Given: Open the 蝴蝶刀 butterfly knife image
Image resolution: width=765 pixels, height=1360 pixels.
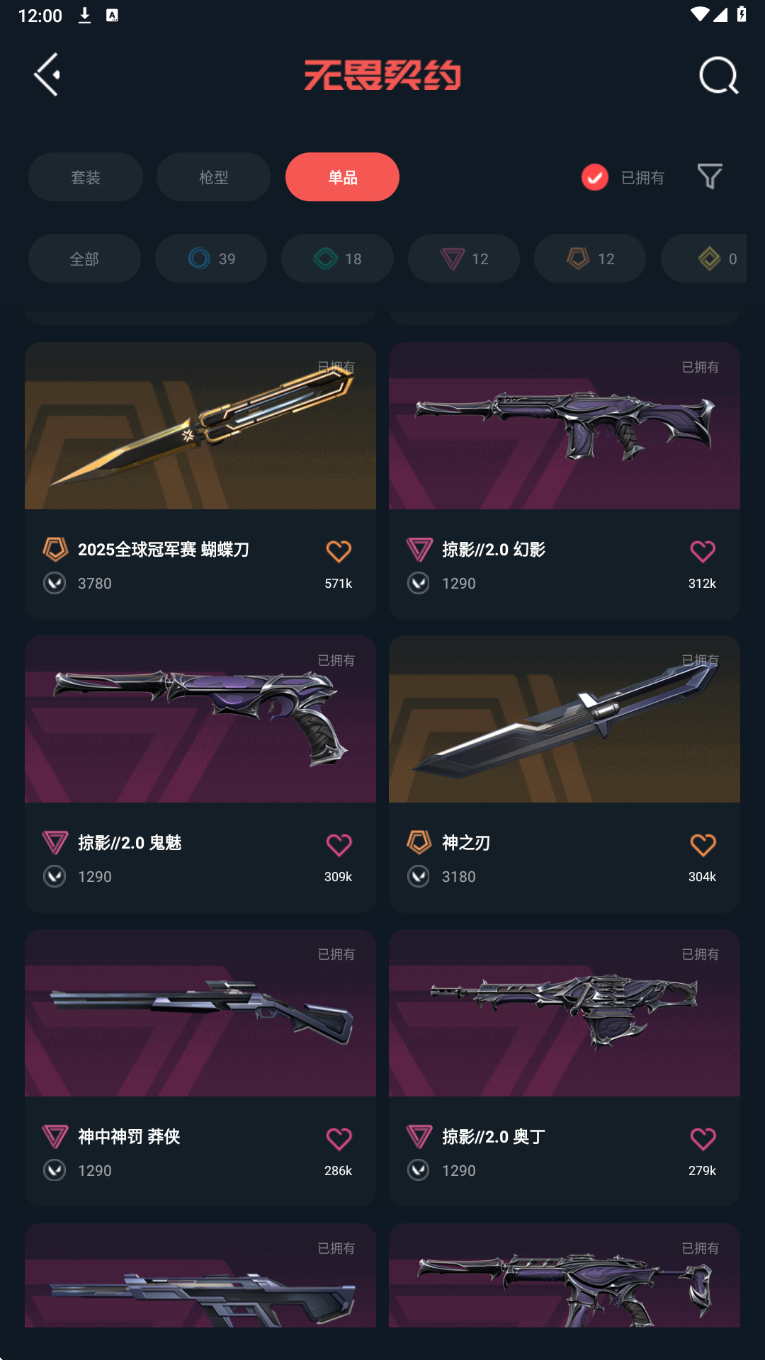Looking at the screenshot, I should [x=200, y=426].
